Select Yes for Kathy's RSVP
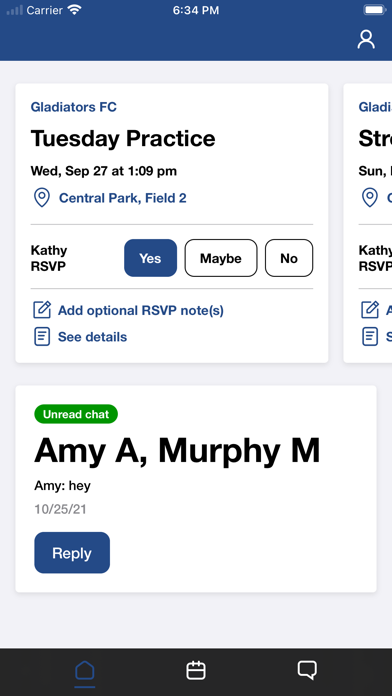 (x=150, y=258)
